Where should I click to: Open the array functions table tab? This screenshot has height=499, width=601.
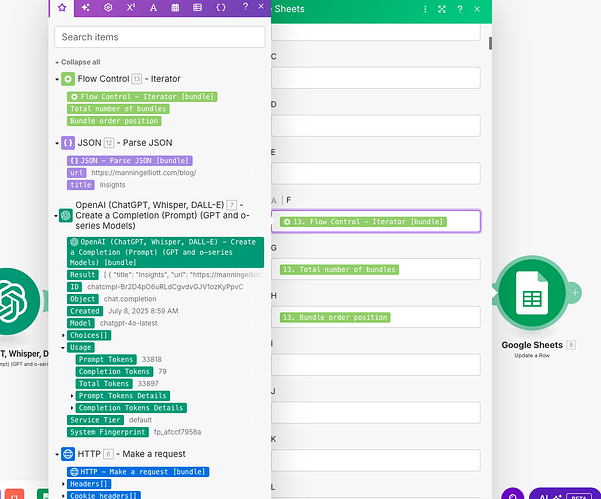(197, 8)
